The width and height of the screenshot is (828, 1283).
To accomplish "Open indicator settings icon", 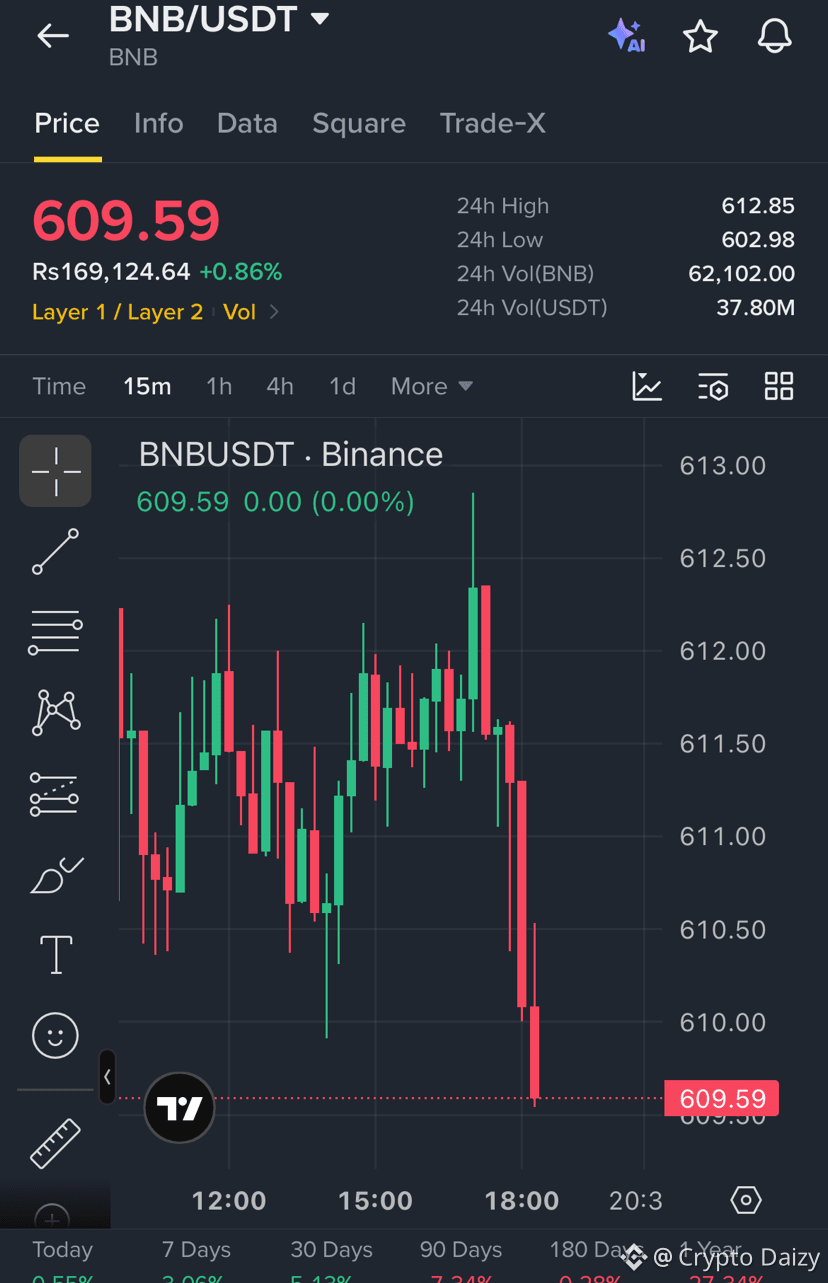I will coord(713,386).
